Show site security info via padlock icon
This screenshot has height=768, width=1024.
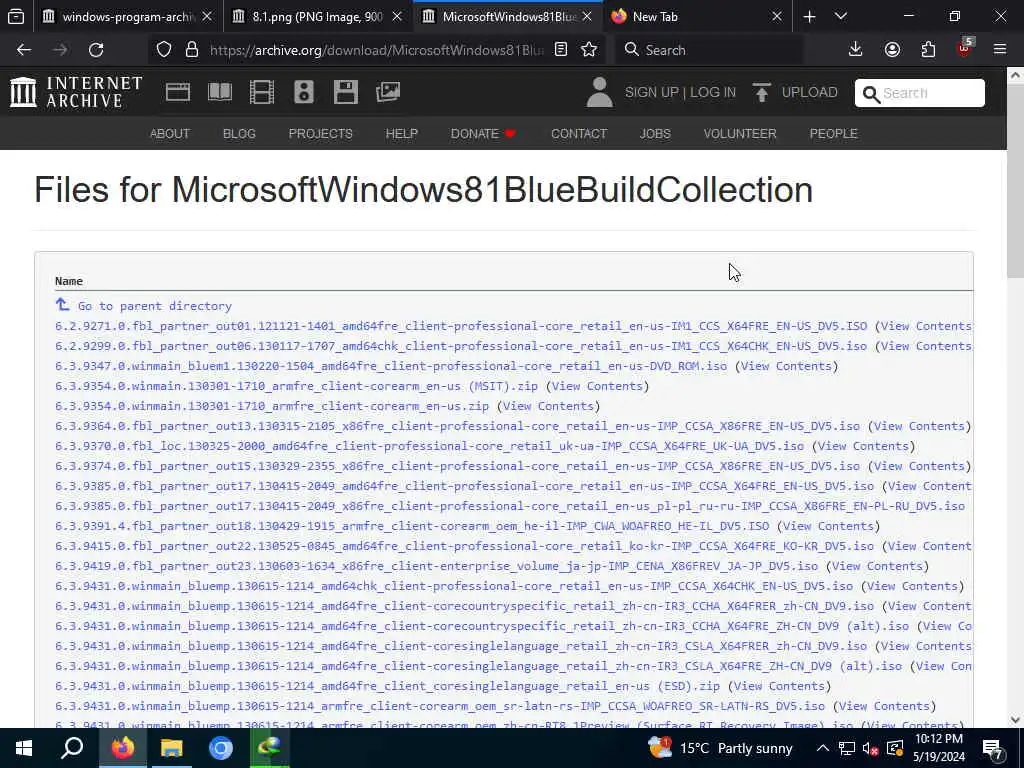click(192, 50)
